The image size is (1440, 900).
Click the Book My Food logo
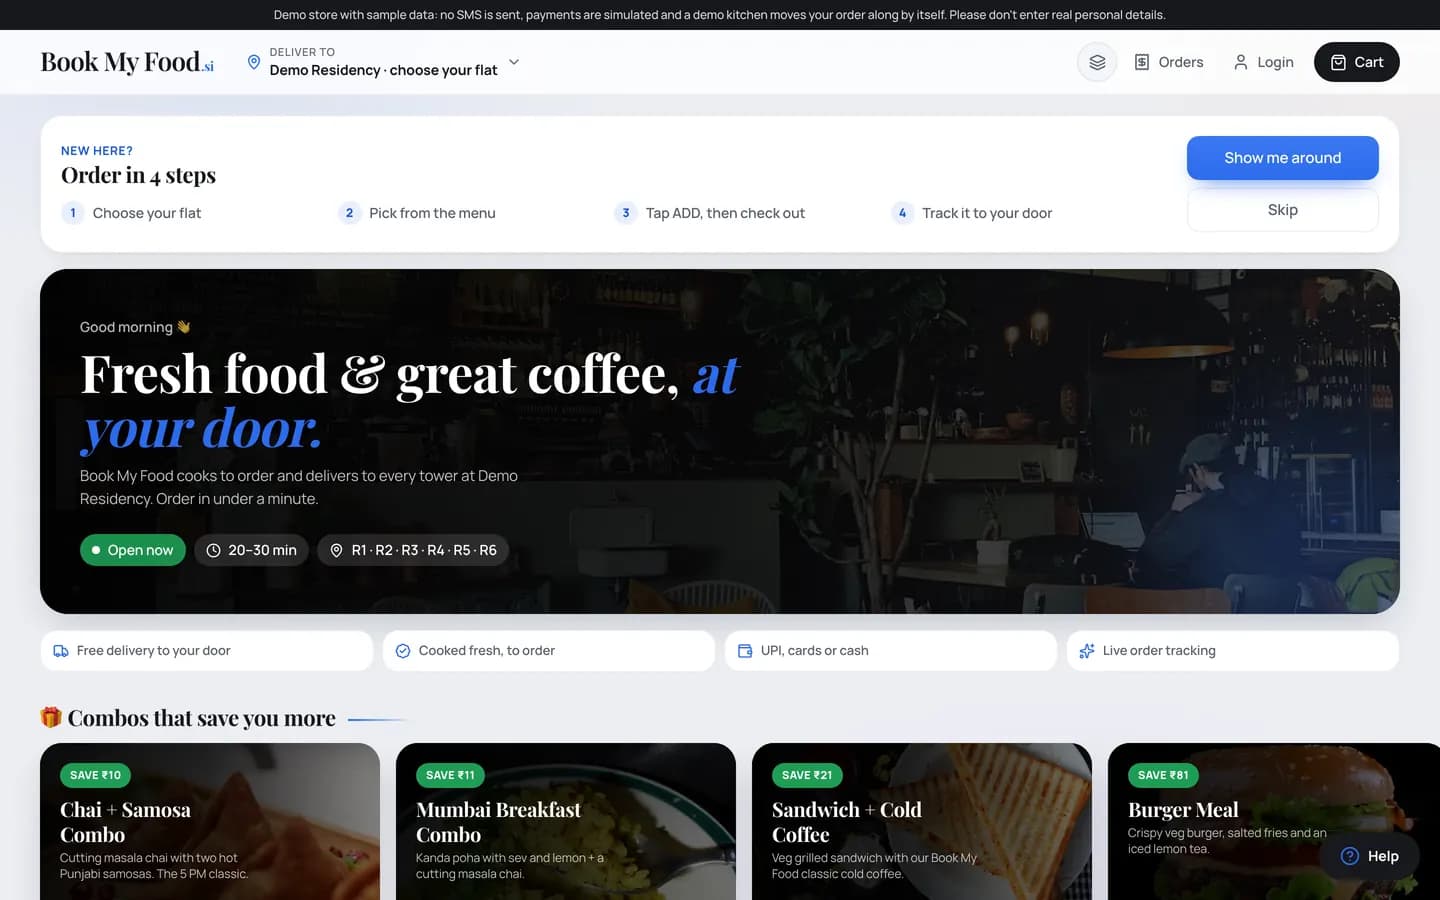coord(127,62)
